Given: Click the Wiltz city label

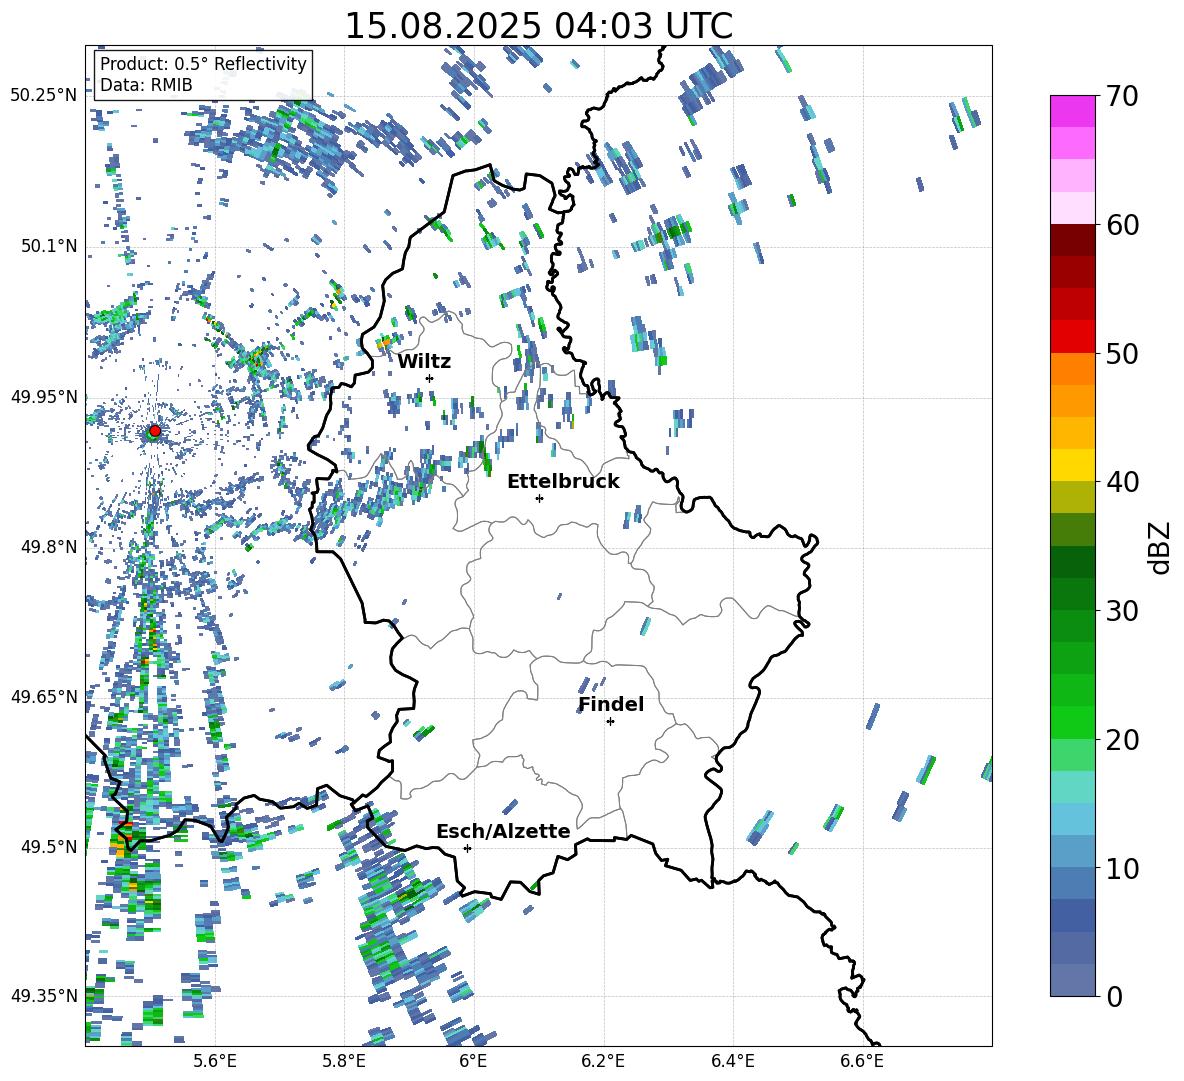Looking at the screenshot, I should pyautogui.click(x=424, y=362).
